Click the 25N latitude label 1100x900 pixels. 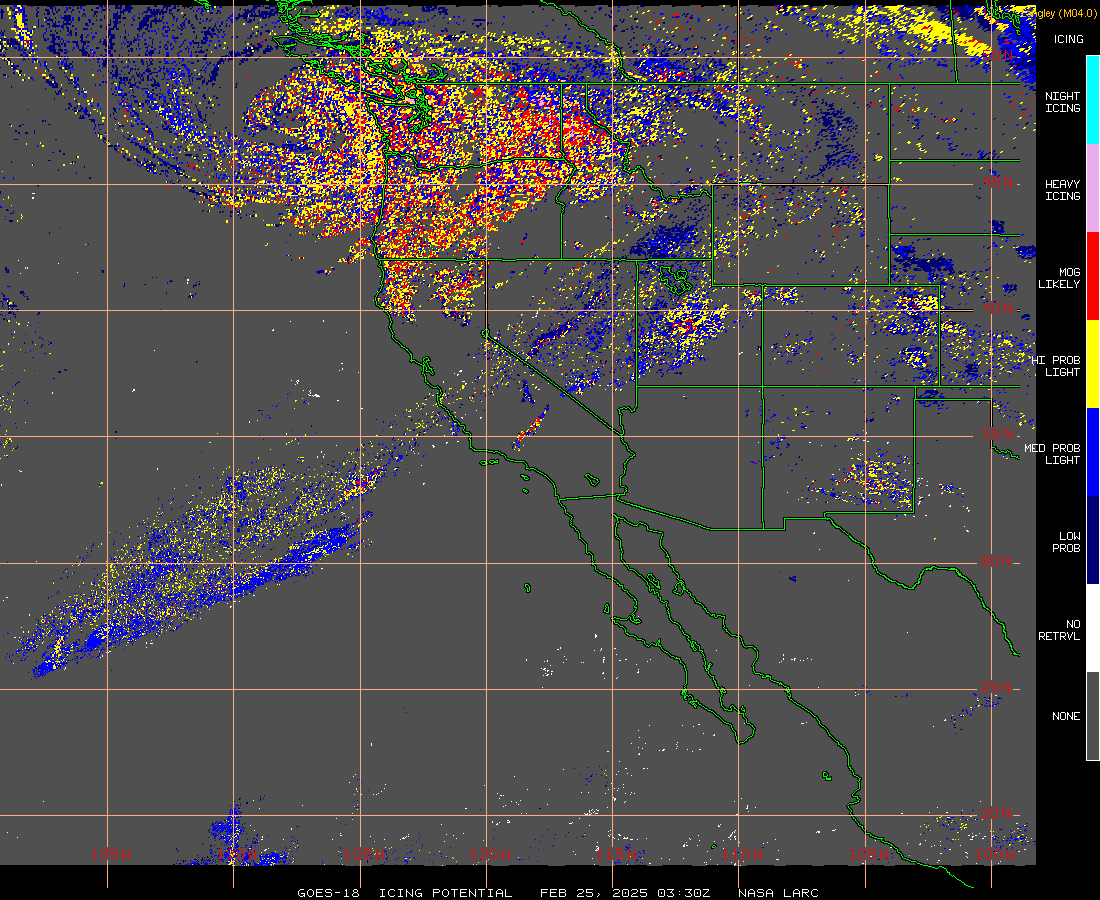click(x=997, y=687)
